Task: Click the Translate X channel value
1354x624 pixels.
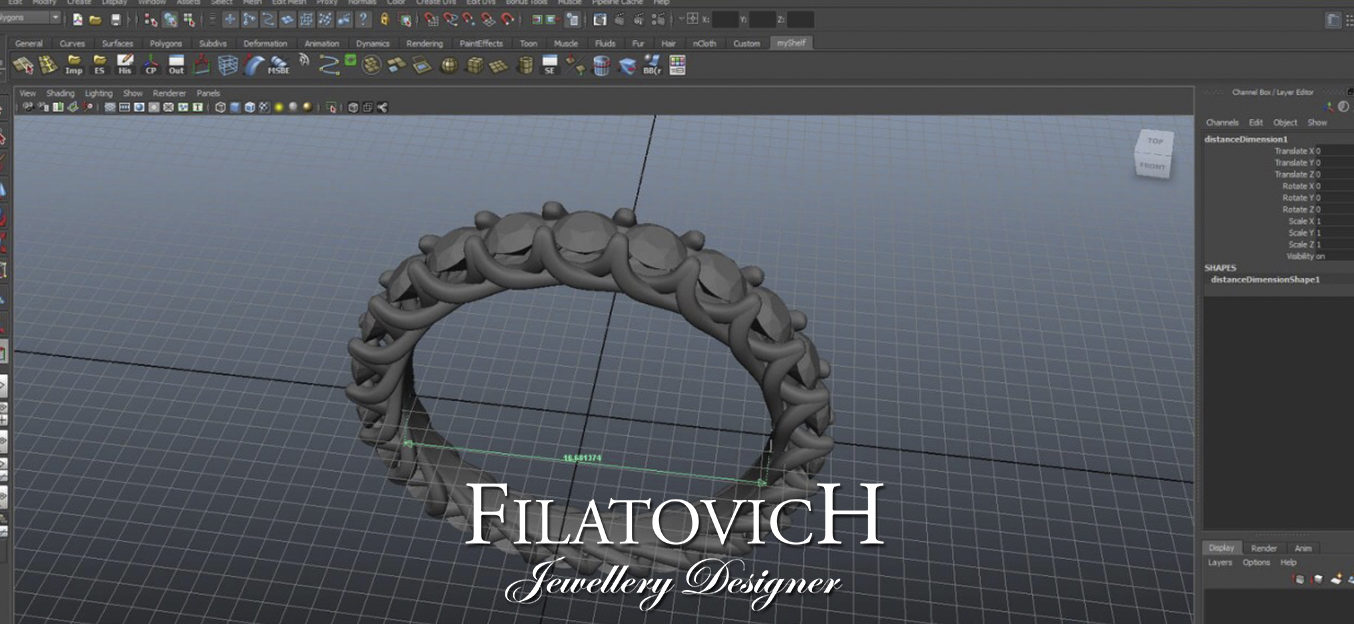Action: pyautogui.click(x=1337, y=151)
